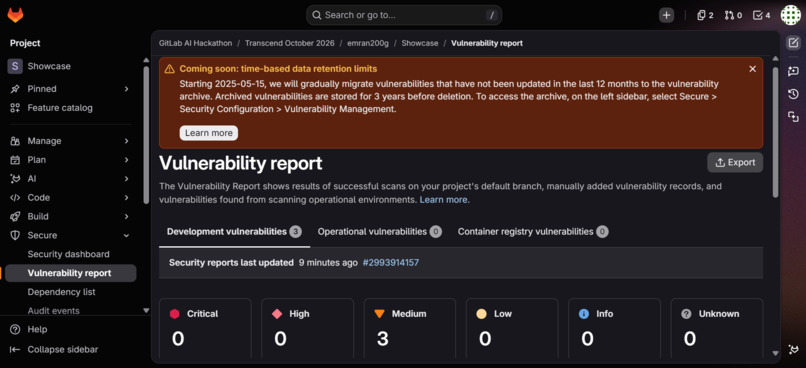Click the Info severity icon
The width and height of the screenshot is (806, 368).
583,314
